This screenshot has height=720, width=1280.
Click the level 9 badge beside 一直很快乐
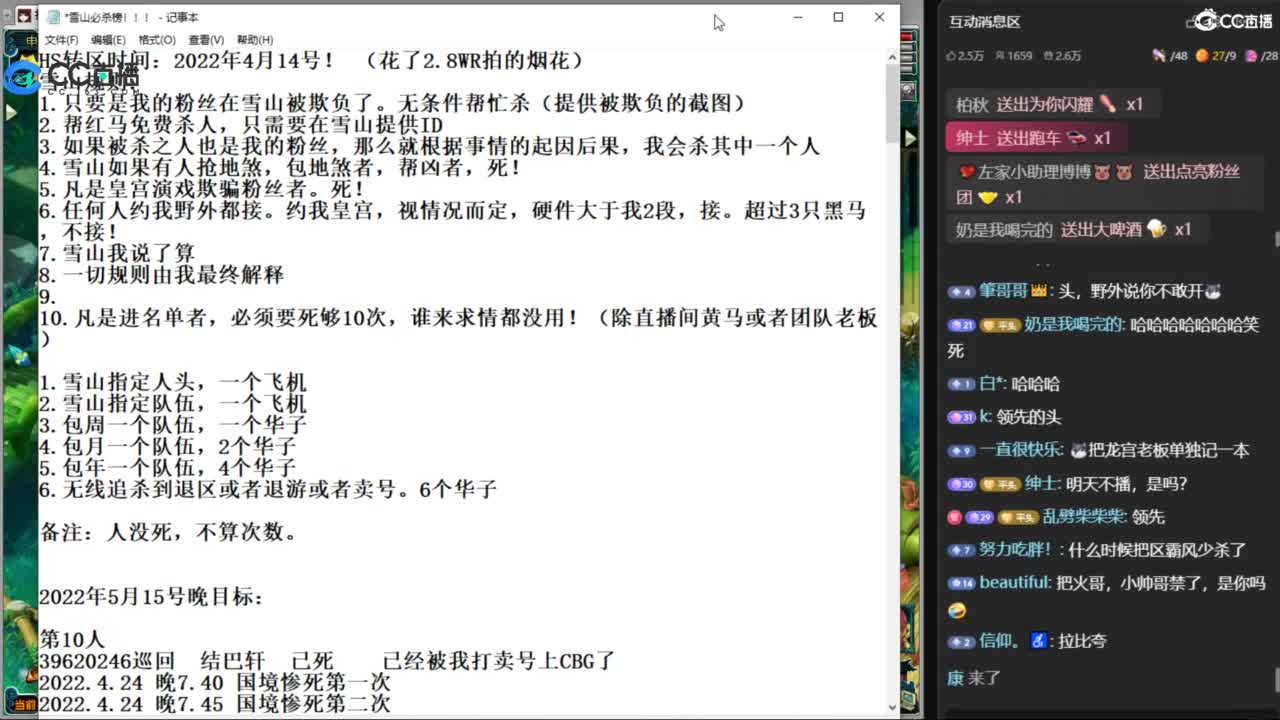[x=961, y=451]
